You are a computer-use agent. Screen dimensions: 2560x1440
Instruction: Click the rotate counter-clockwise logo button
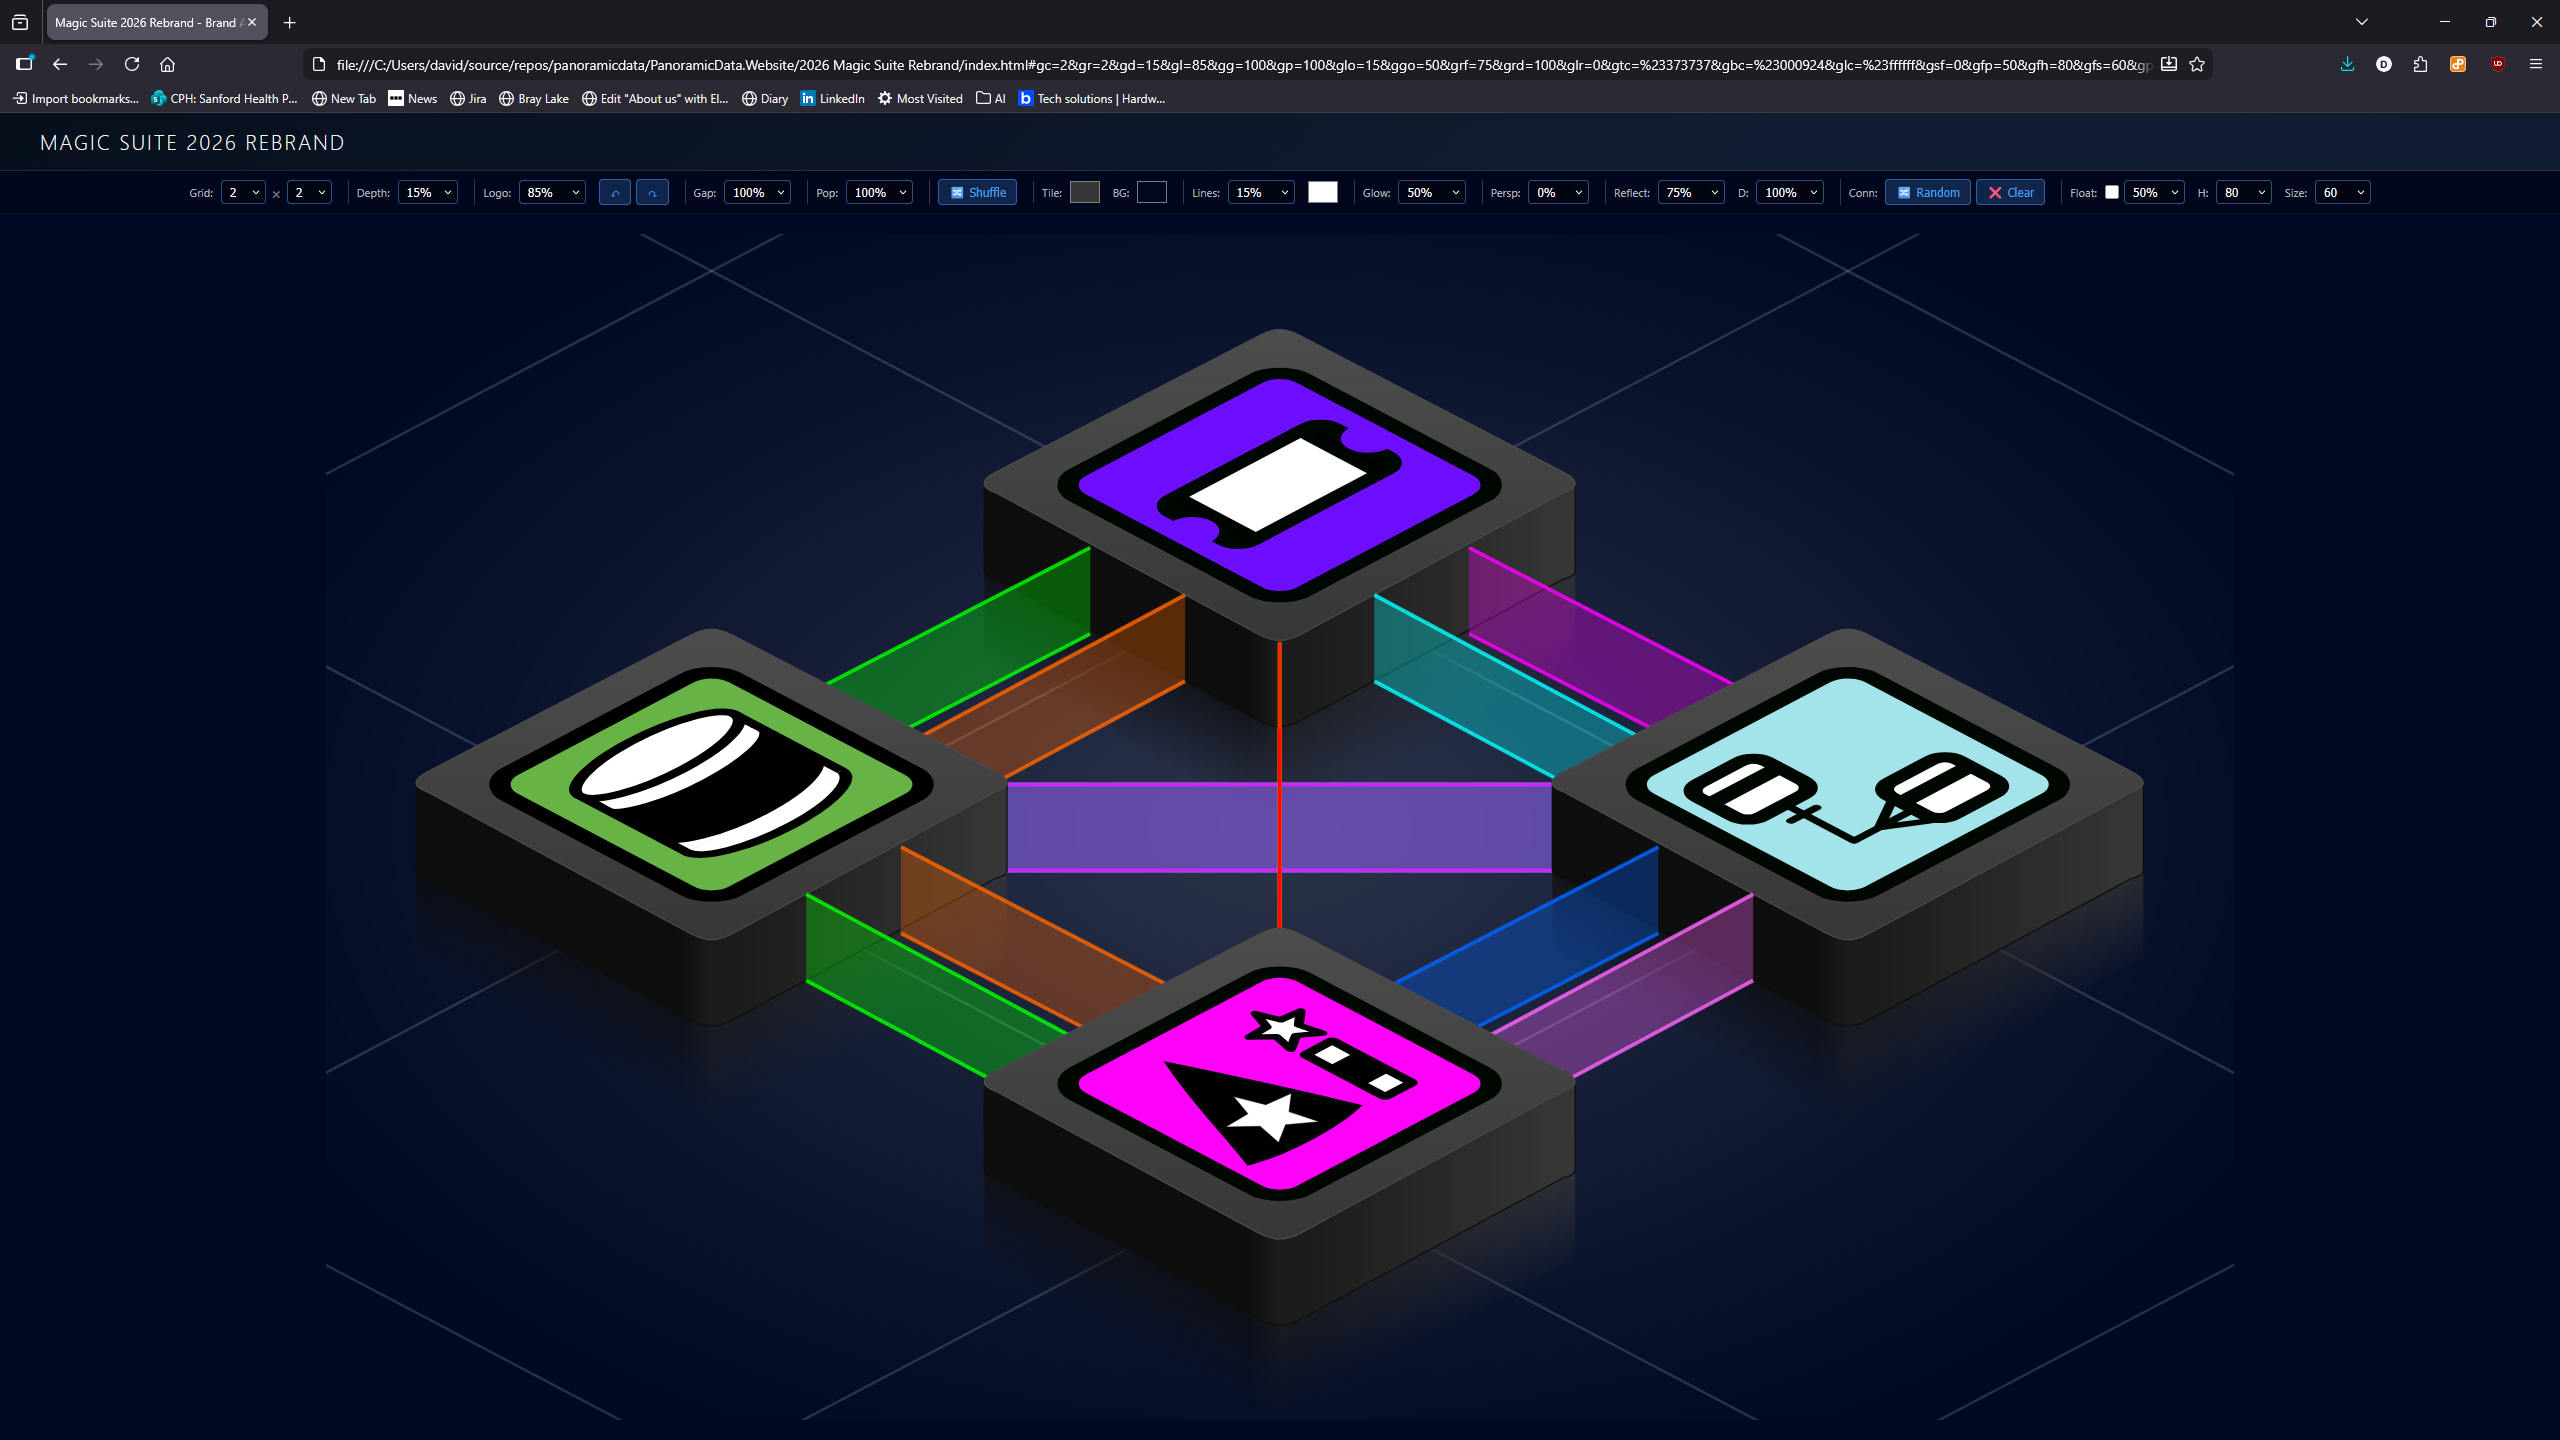614,193
